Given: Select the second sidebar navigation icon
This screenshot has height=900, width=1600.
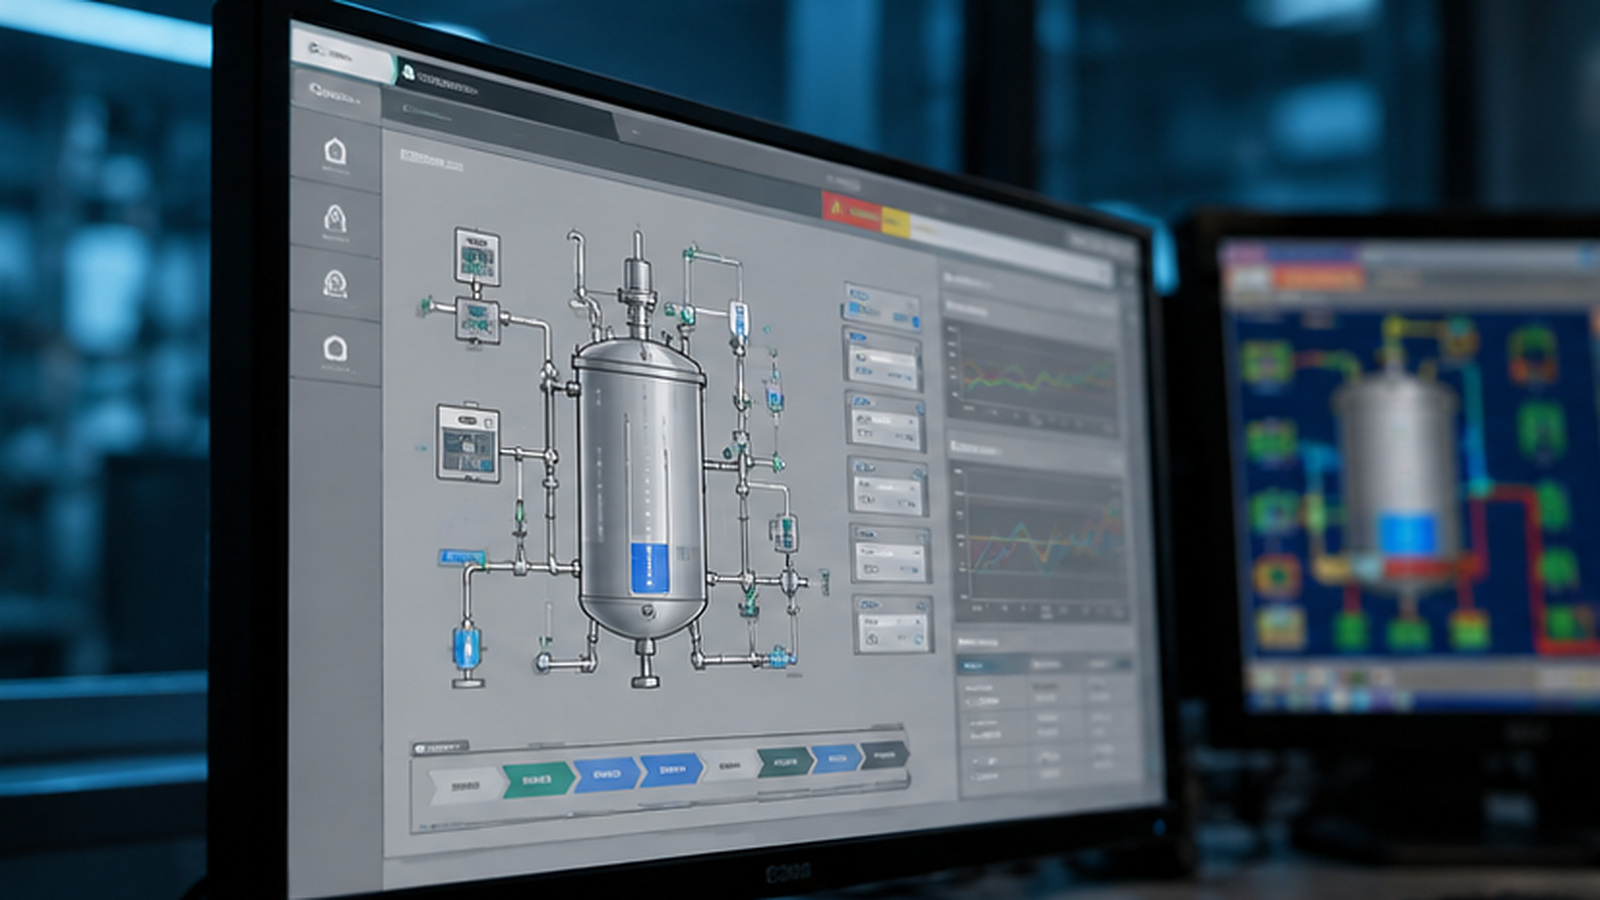Looking at the screenshot, I should [335, 218].
